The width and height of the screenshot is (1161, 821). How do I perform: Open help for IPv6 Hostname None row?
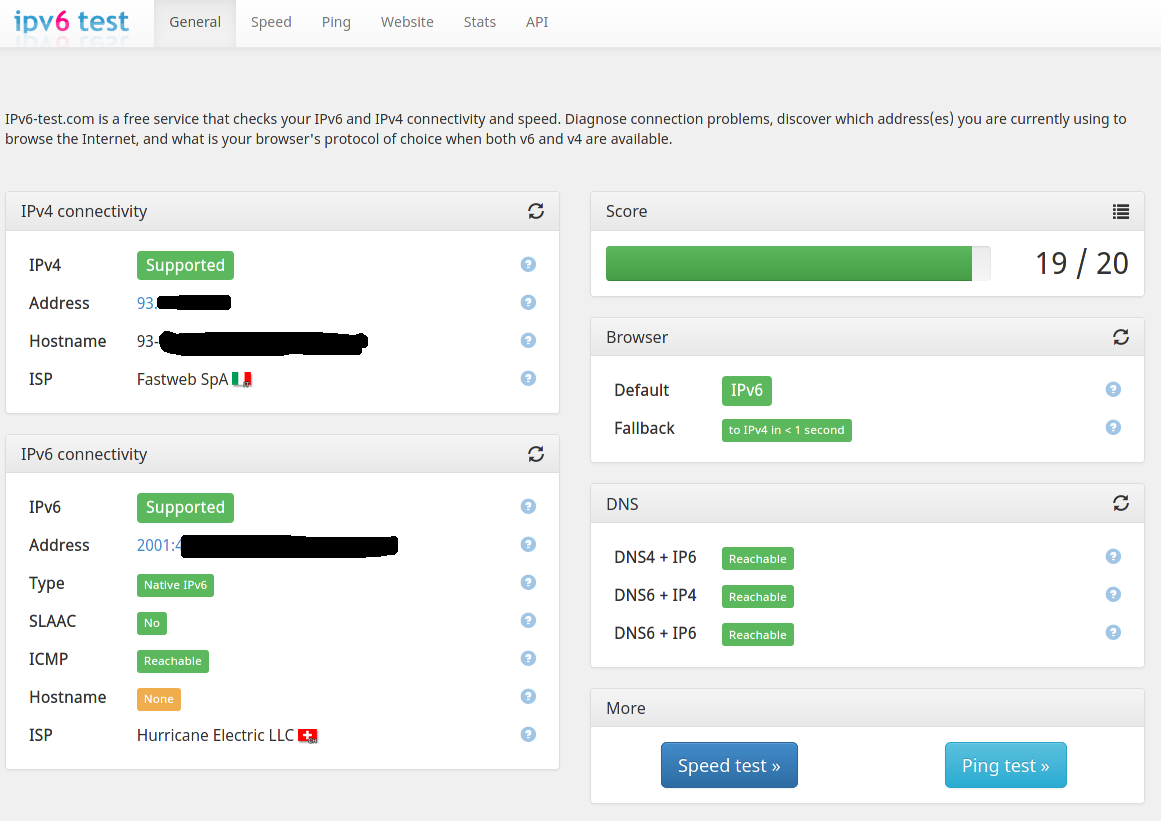click(528, 697)
